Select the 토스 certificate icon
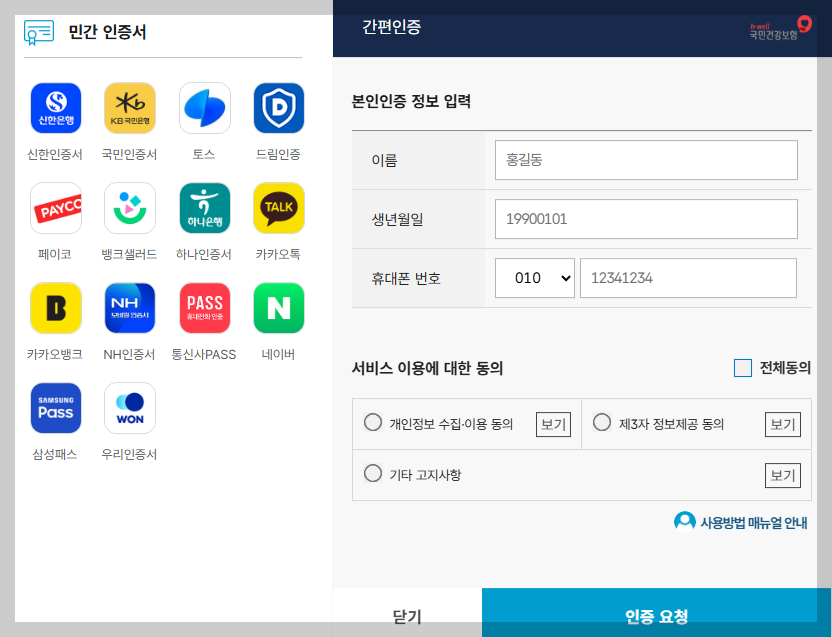832x637 pixels. pyautogui.click(x=205, y=108)
